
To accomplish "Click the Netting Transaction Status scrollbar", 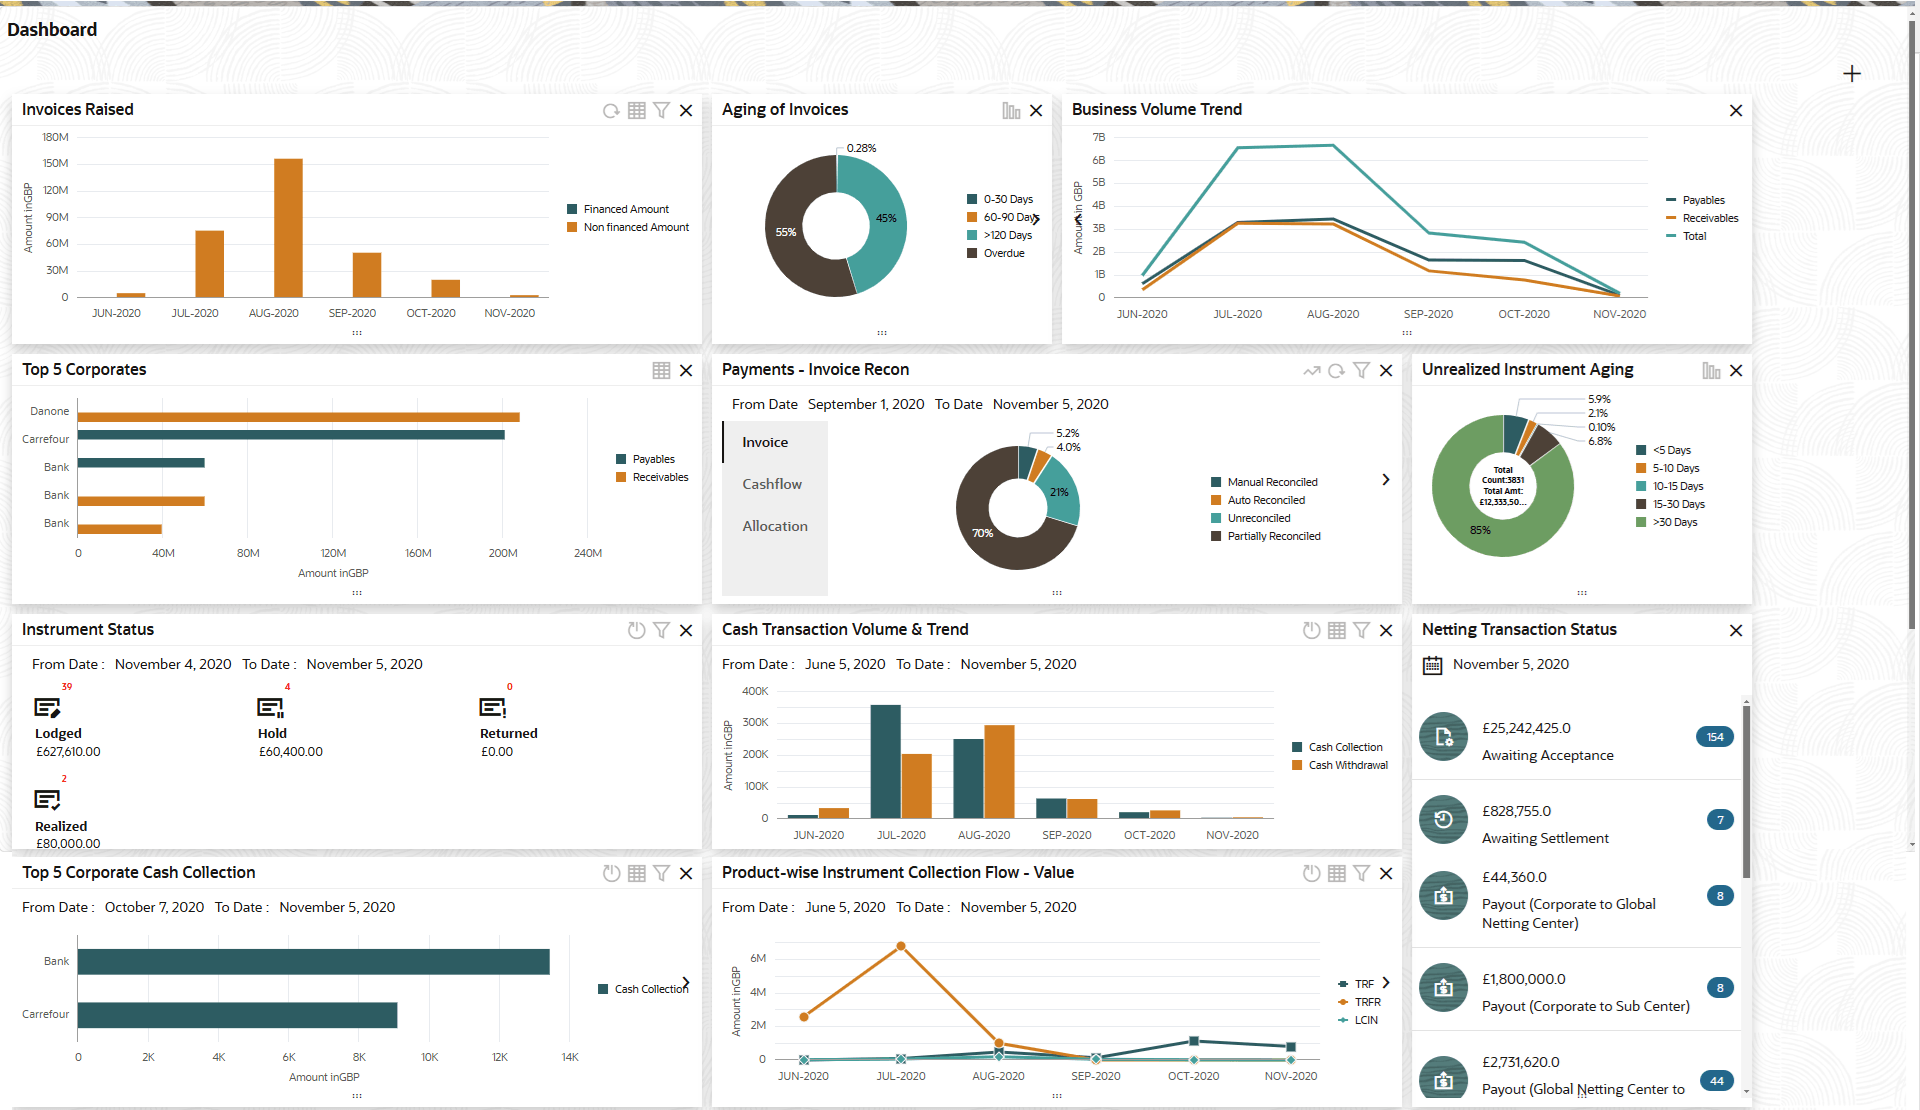I will click(1746, 790).
